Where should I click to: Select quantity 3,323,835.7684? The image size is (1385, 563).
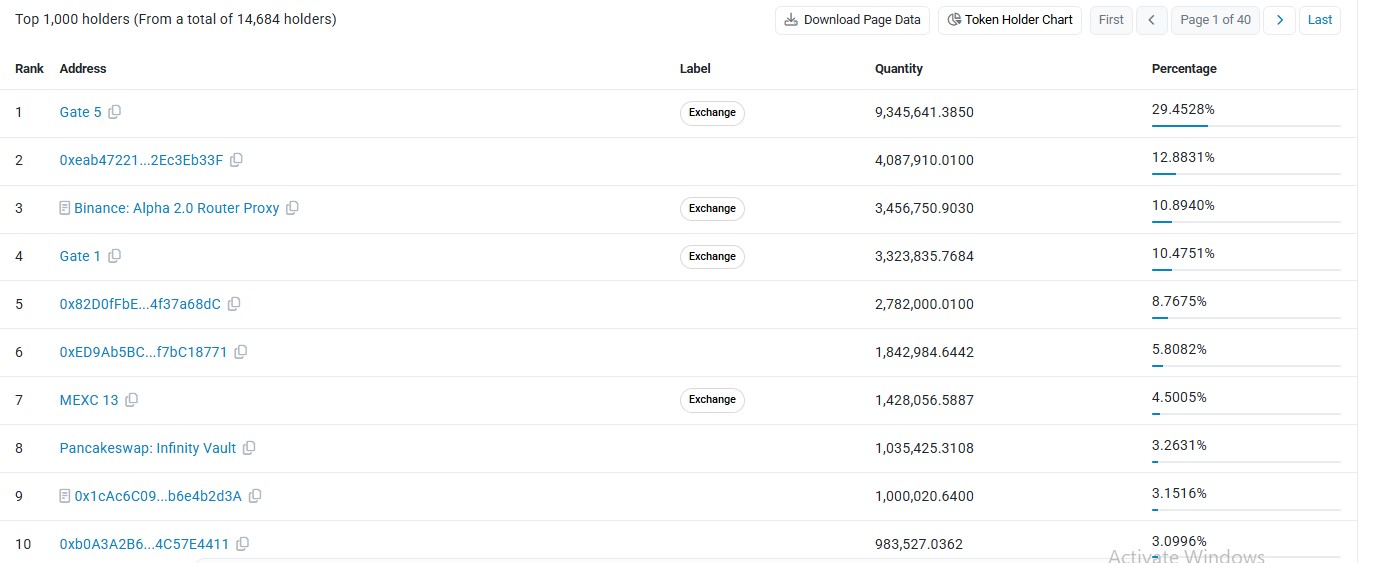click(924, 256)
